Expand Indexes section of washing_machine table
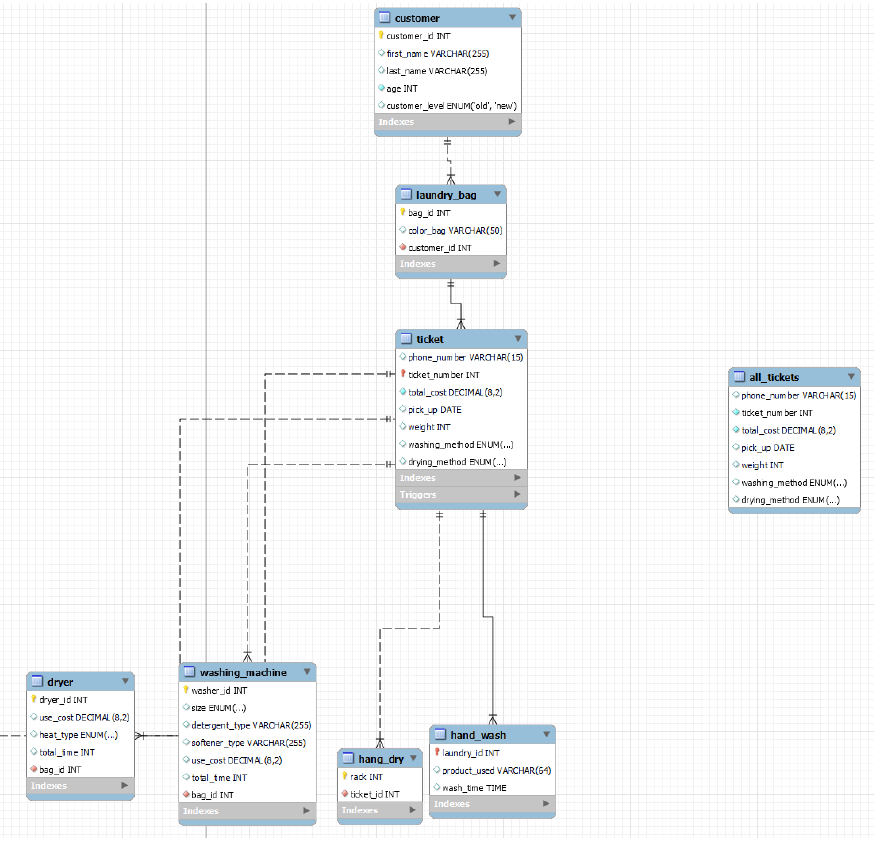This screenshot has width=896, height=843. pyautogui.click(x=306, y=812)
